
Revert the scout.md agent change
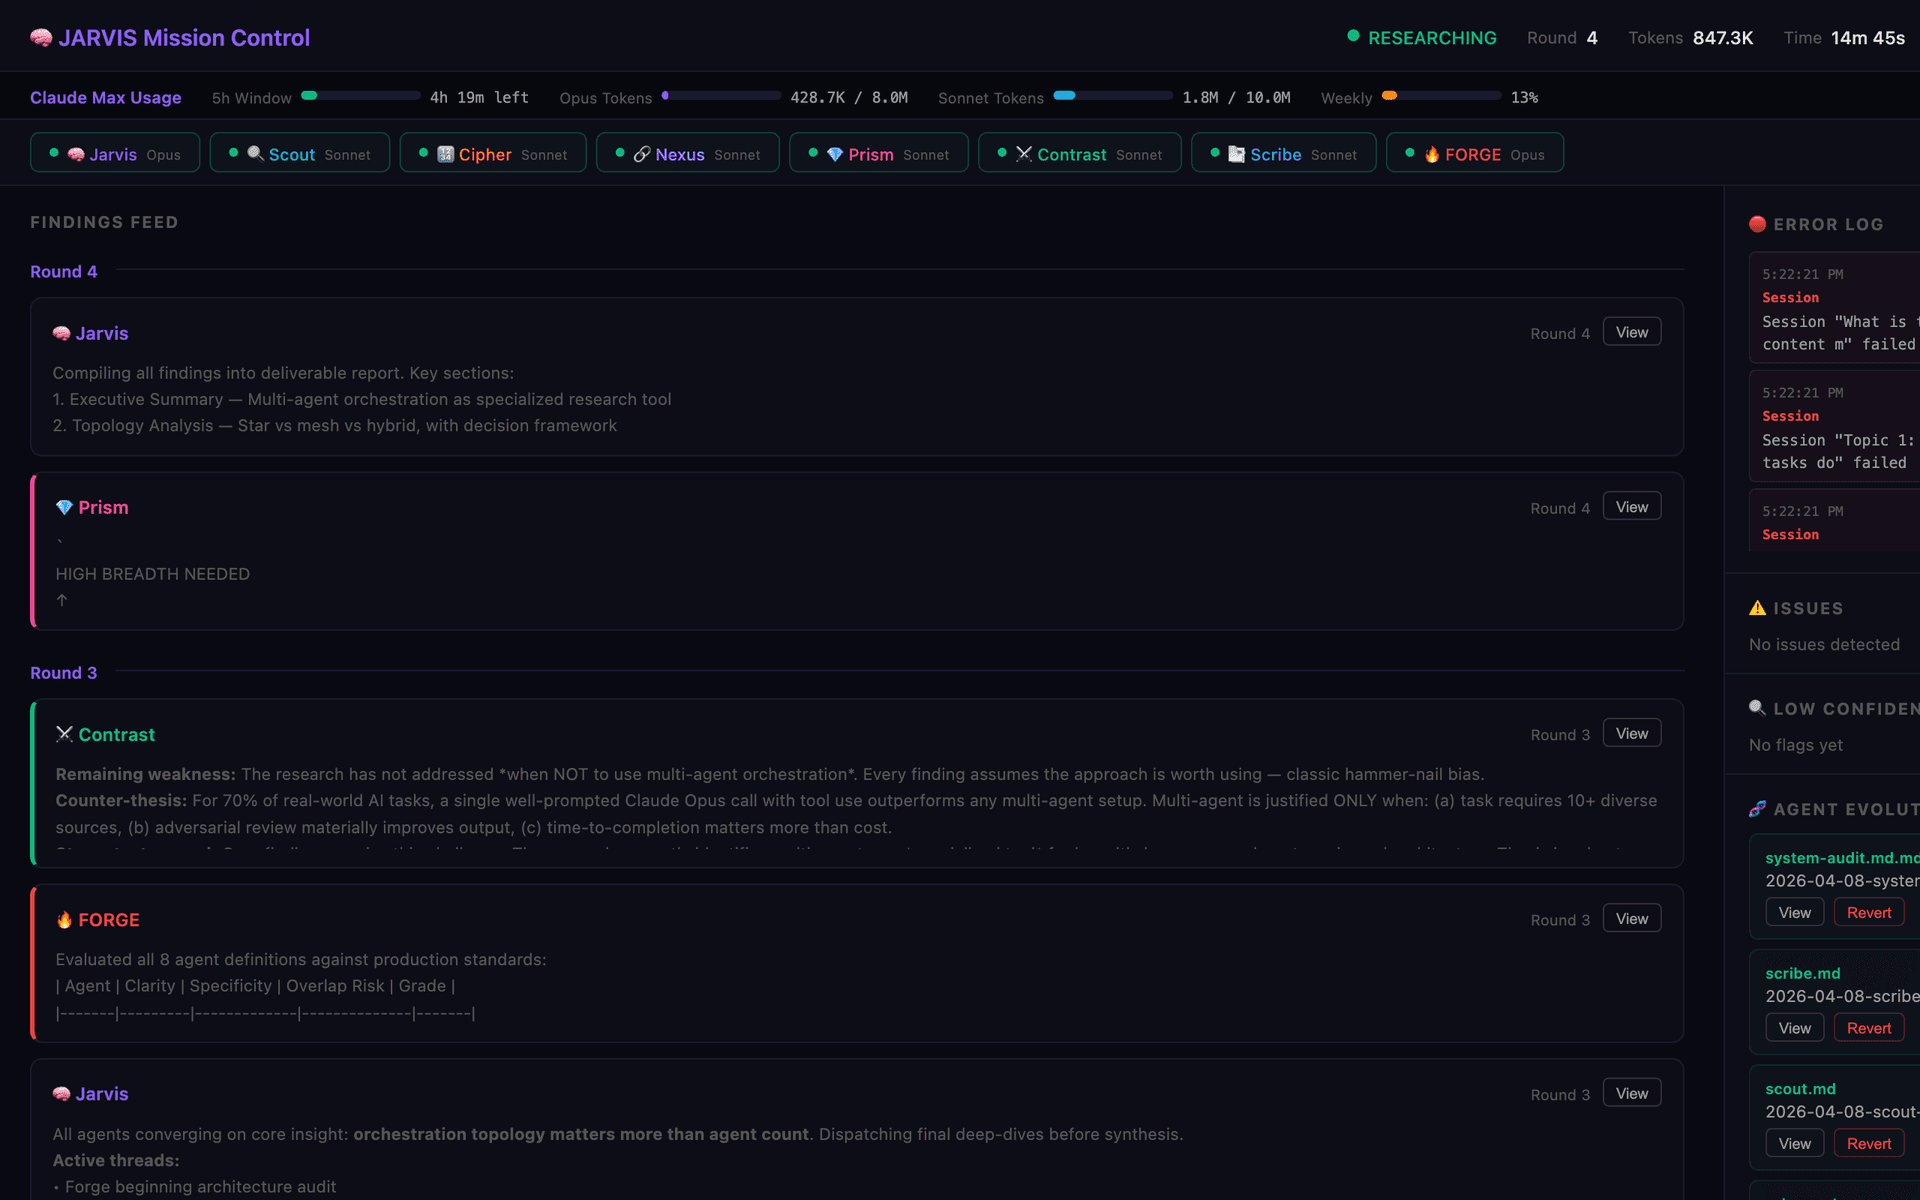tap(1868, 1143)
